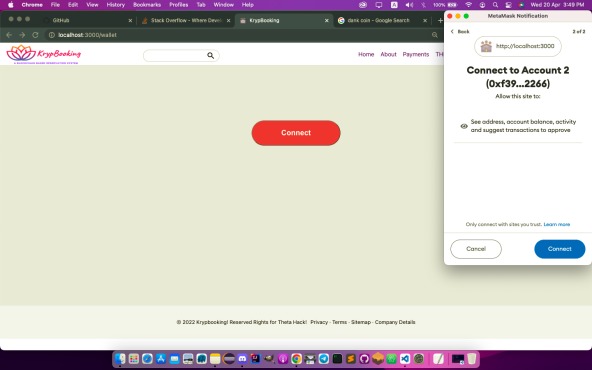Open the Company Details footer link
592x370 pixels.
click(395, 322)
